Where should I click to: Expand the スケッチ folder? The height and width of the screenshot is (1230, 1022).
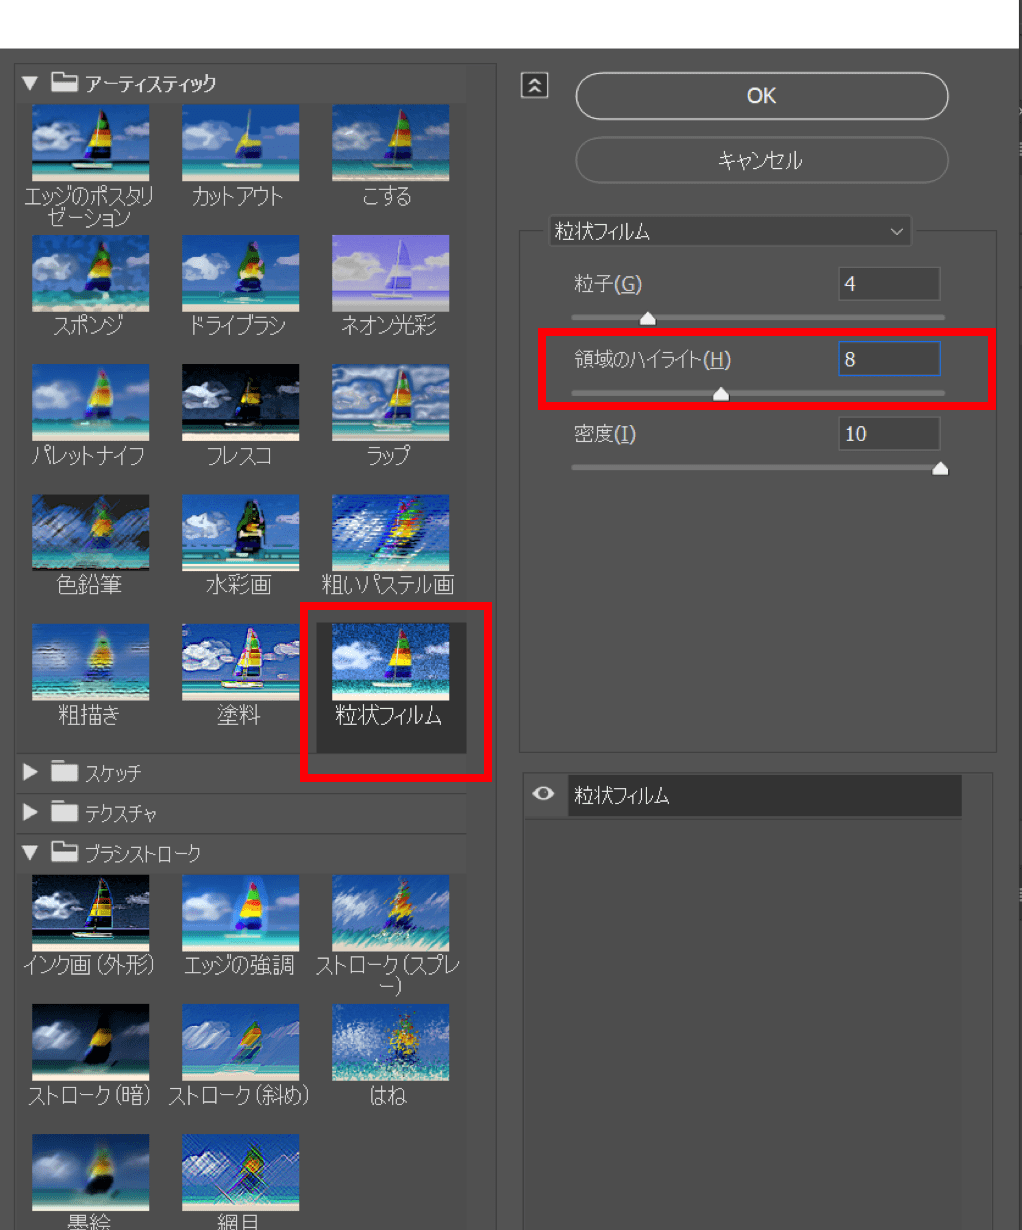(30, 772)
